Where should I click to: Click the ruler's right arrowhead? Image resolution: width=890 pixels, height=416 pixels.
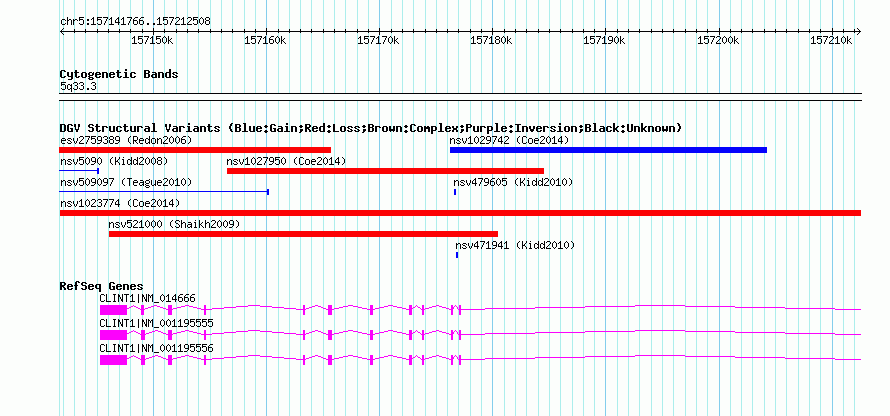coord(859,32)
